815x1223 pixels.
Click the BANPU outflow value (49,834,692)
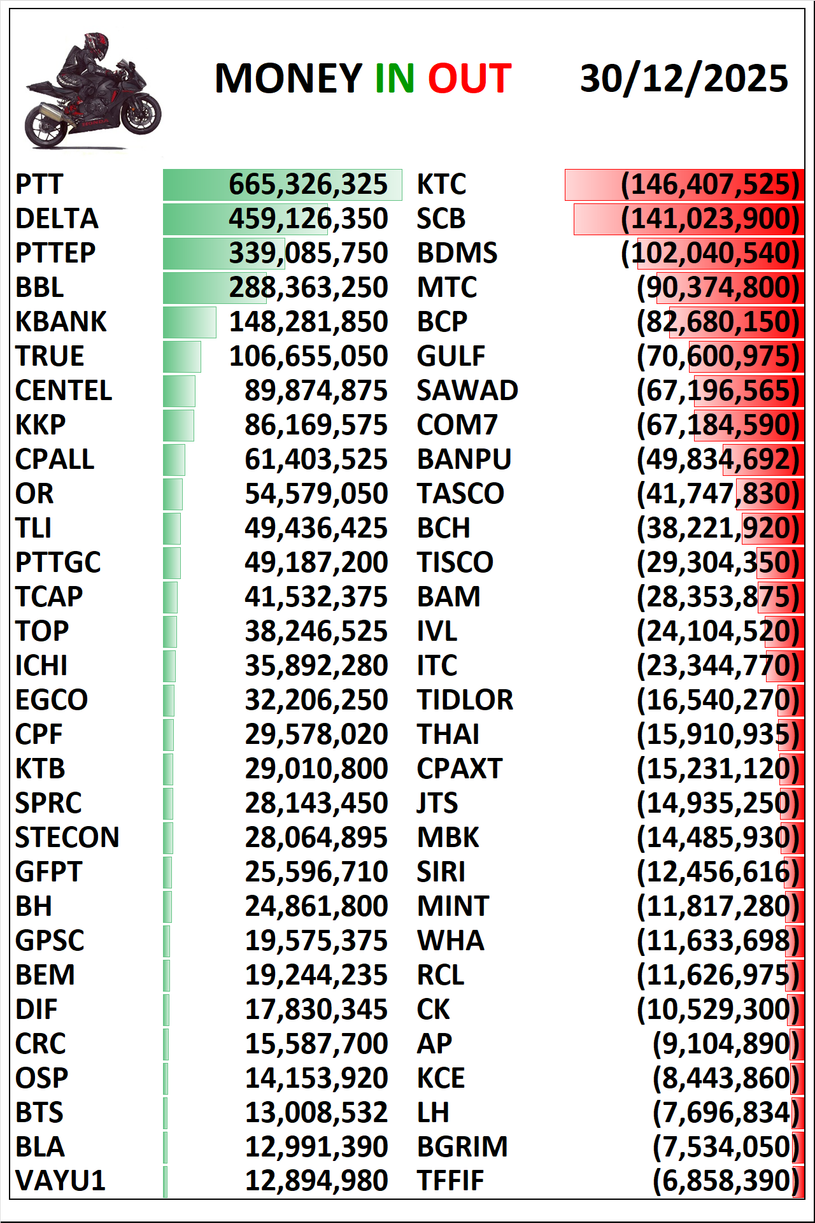point(719,459)
